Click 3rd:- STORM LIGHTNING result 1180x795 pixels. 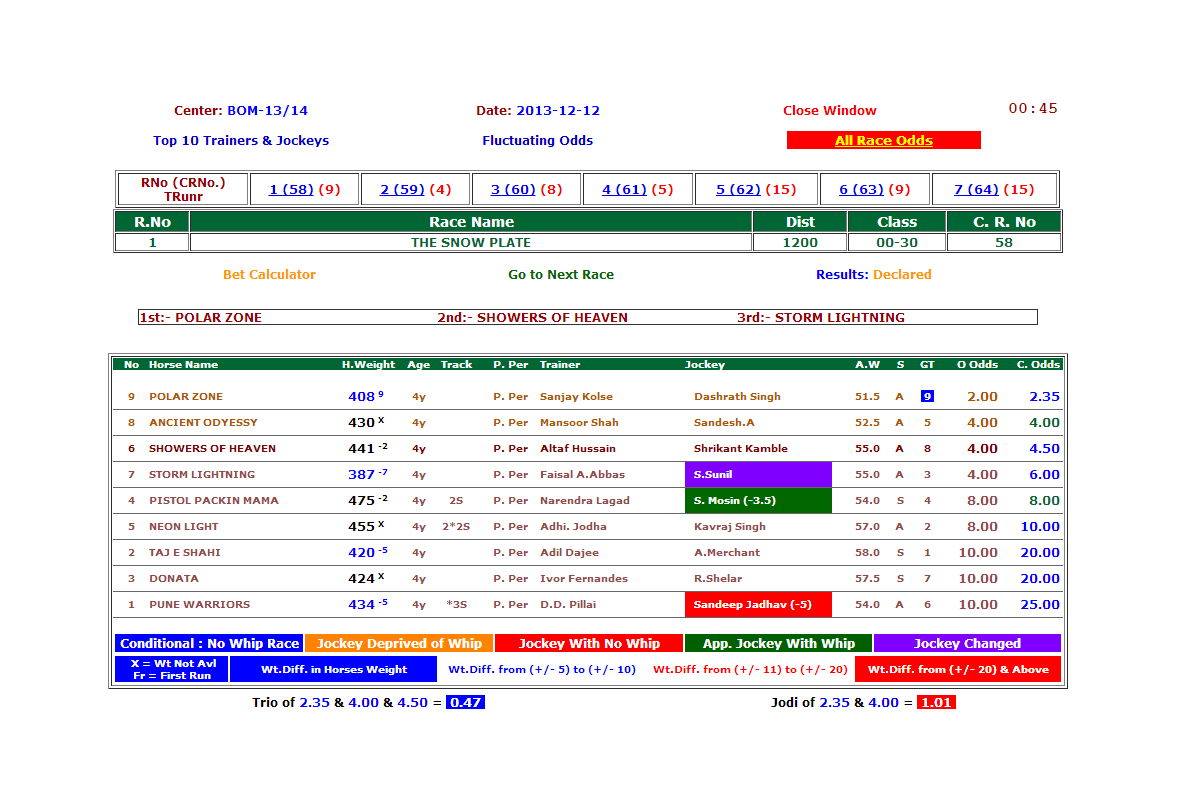[x=820, y=318]
